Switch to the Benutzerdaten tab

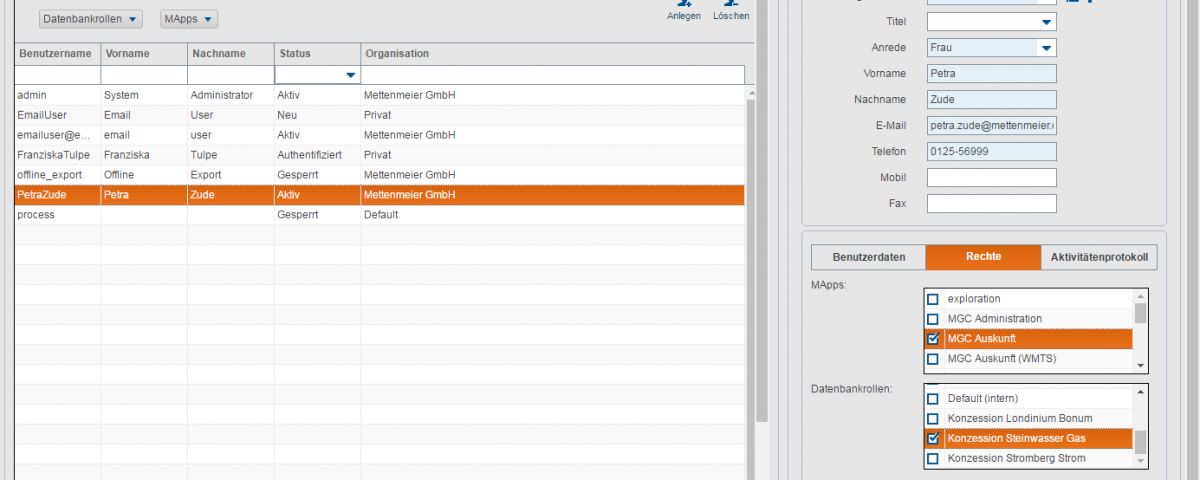pos(868,257)
